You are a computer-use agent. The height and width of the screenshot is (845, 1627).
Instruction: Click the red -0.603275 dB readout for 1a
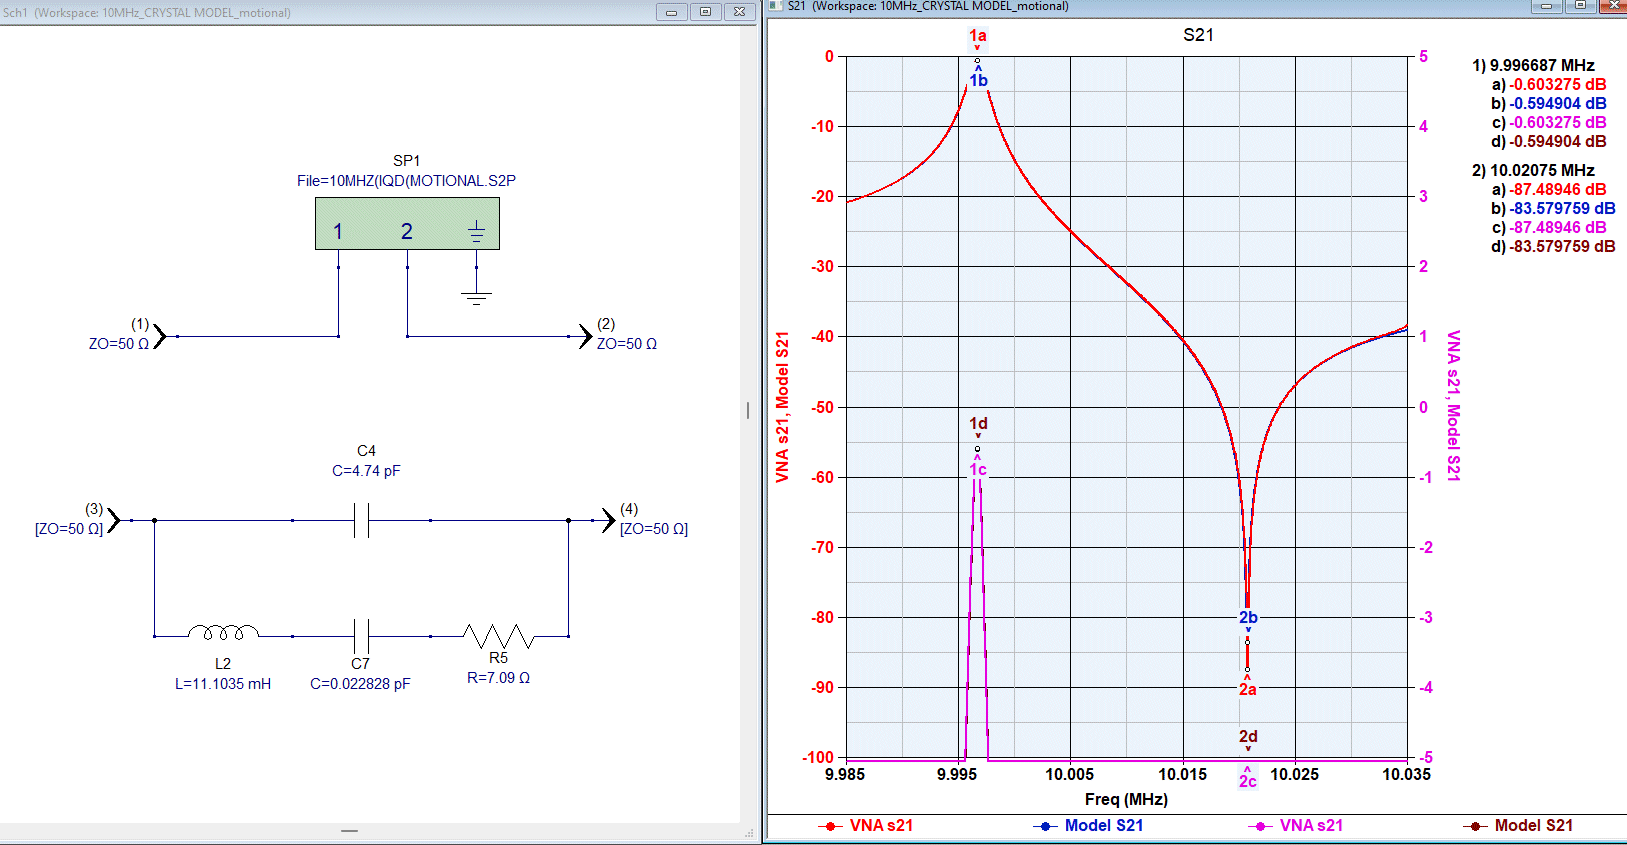point(1558,85)
